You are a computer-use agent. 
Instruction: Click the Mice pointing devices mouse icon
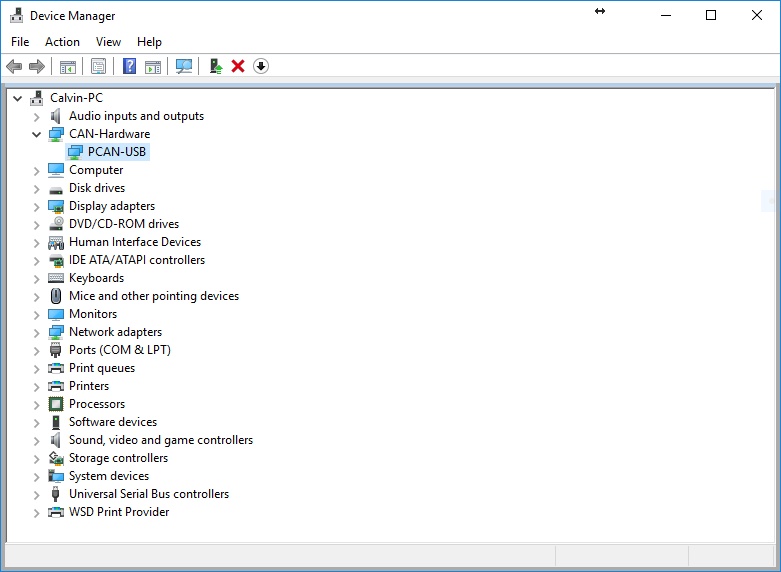pos(56,296)
